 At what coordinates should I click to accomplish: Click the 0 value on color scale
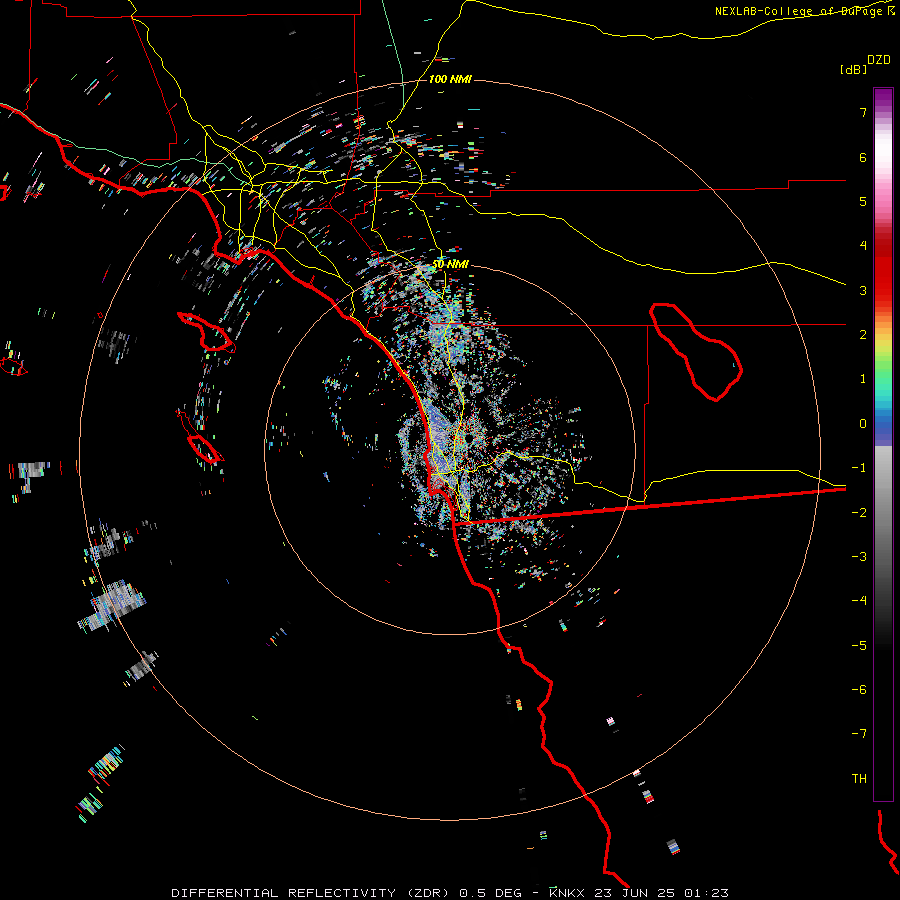(863, 424)
